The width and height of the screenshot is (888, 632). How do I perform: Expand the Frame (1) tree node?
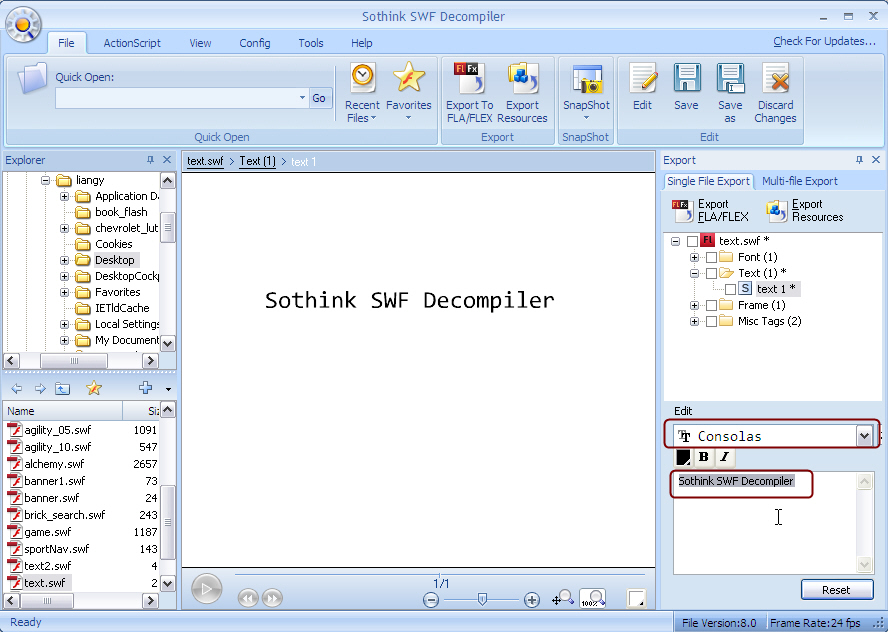(694, 306)
